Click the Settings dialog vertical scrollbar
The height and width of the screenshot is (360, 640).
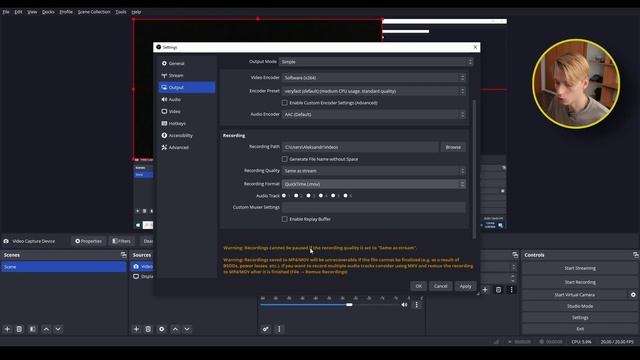[474, 169]
